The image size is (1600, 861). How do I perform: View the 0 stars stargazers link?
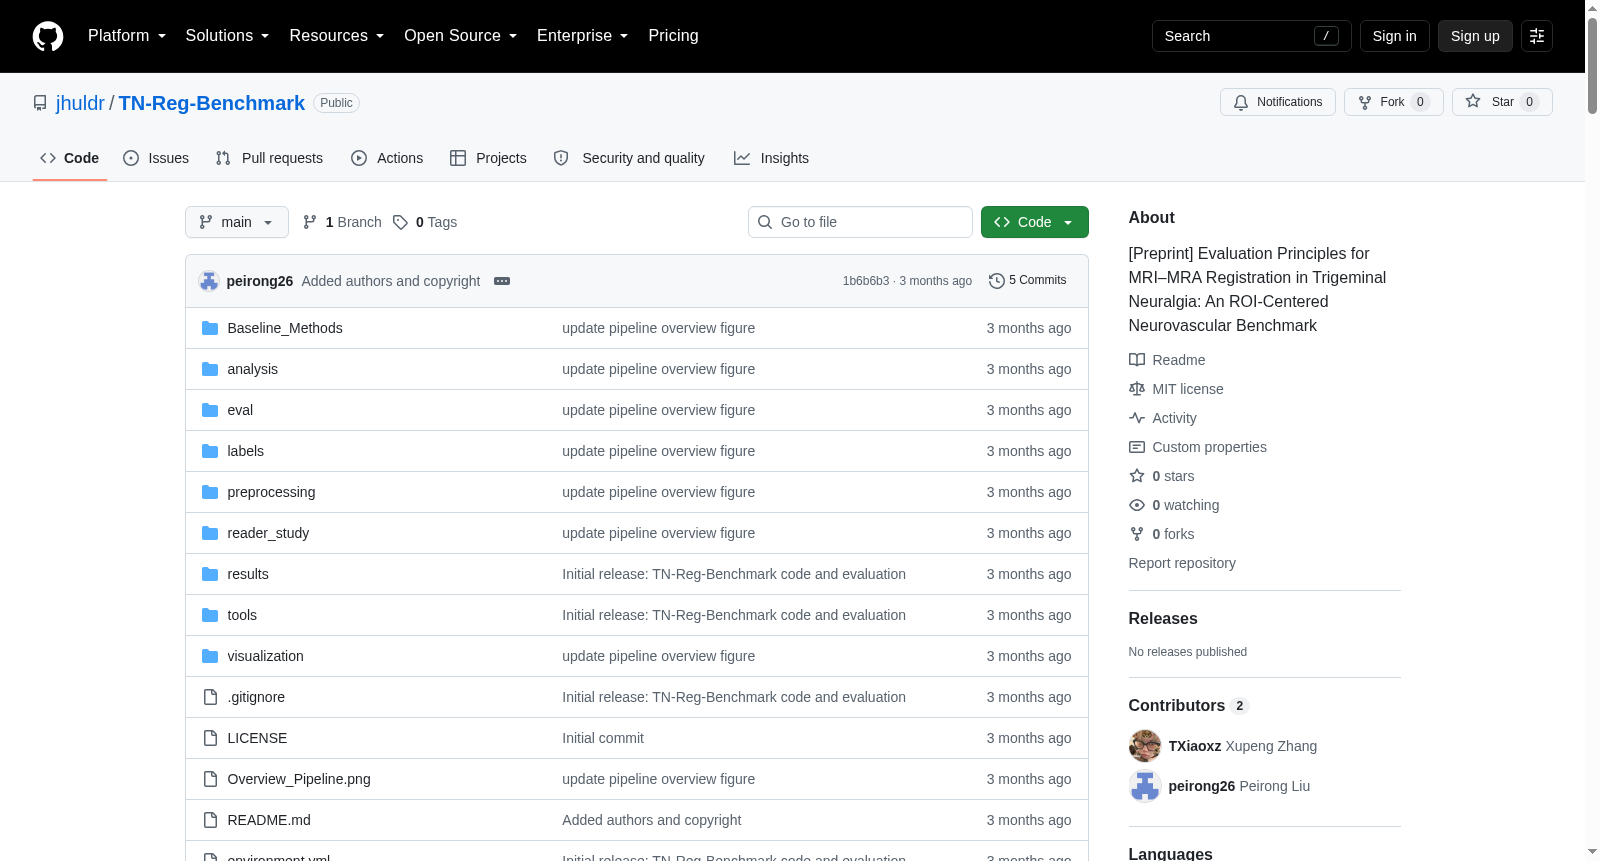point(1162,476)
